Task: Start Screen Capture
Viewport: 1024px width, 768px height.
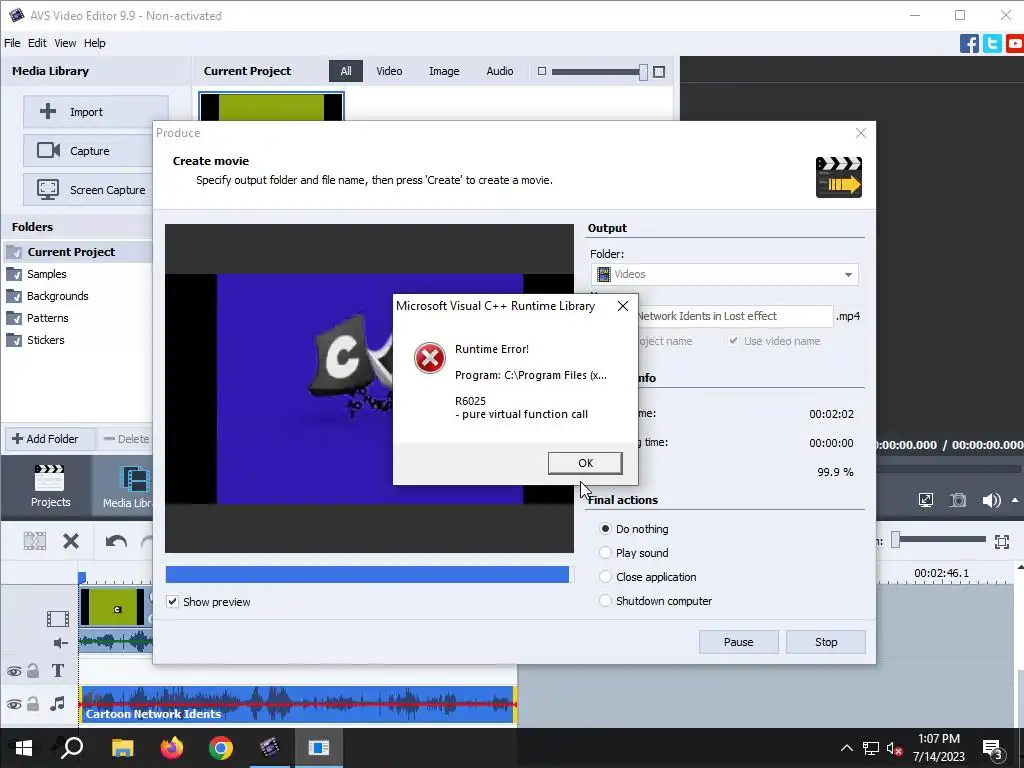Action: click(x=88, y=190)
